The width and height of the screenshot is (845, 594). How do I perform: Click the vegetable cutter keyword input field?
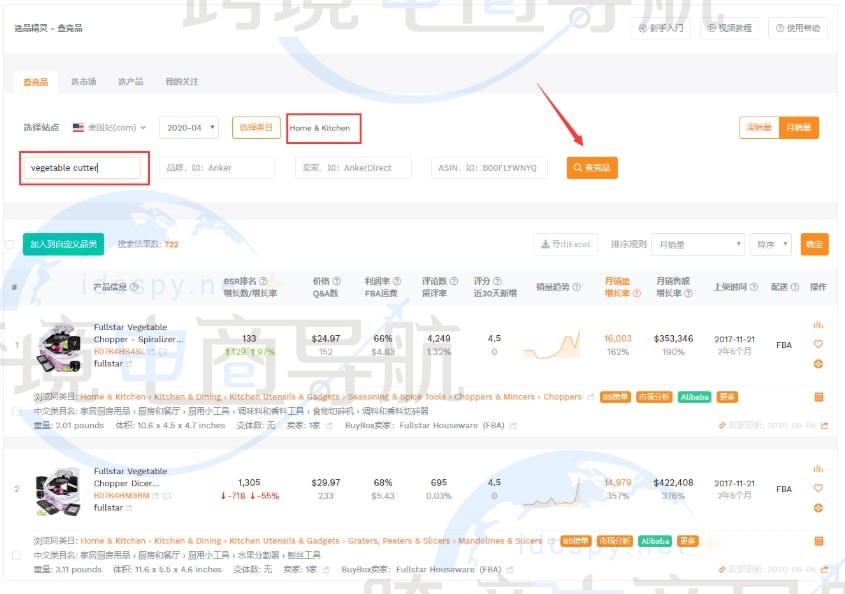pyautogui.click(x=82, y=168)
